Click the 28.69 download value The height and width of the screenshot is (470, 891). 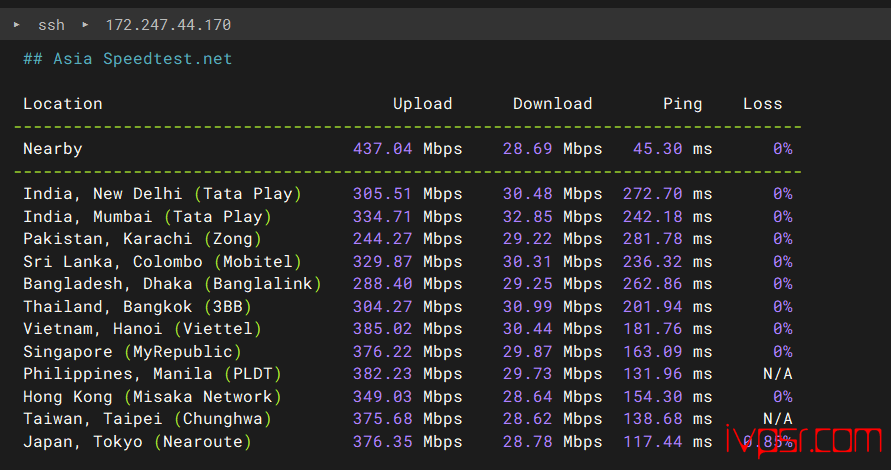click(527, 149)
